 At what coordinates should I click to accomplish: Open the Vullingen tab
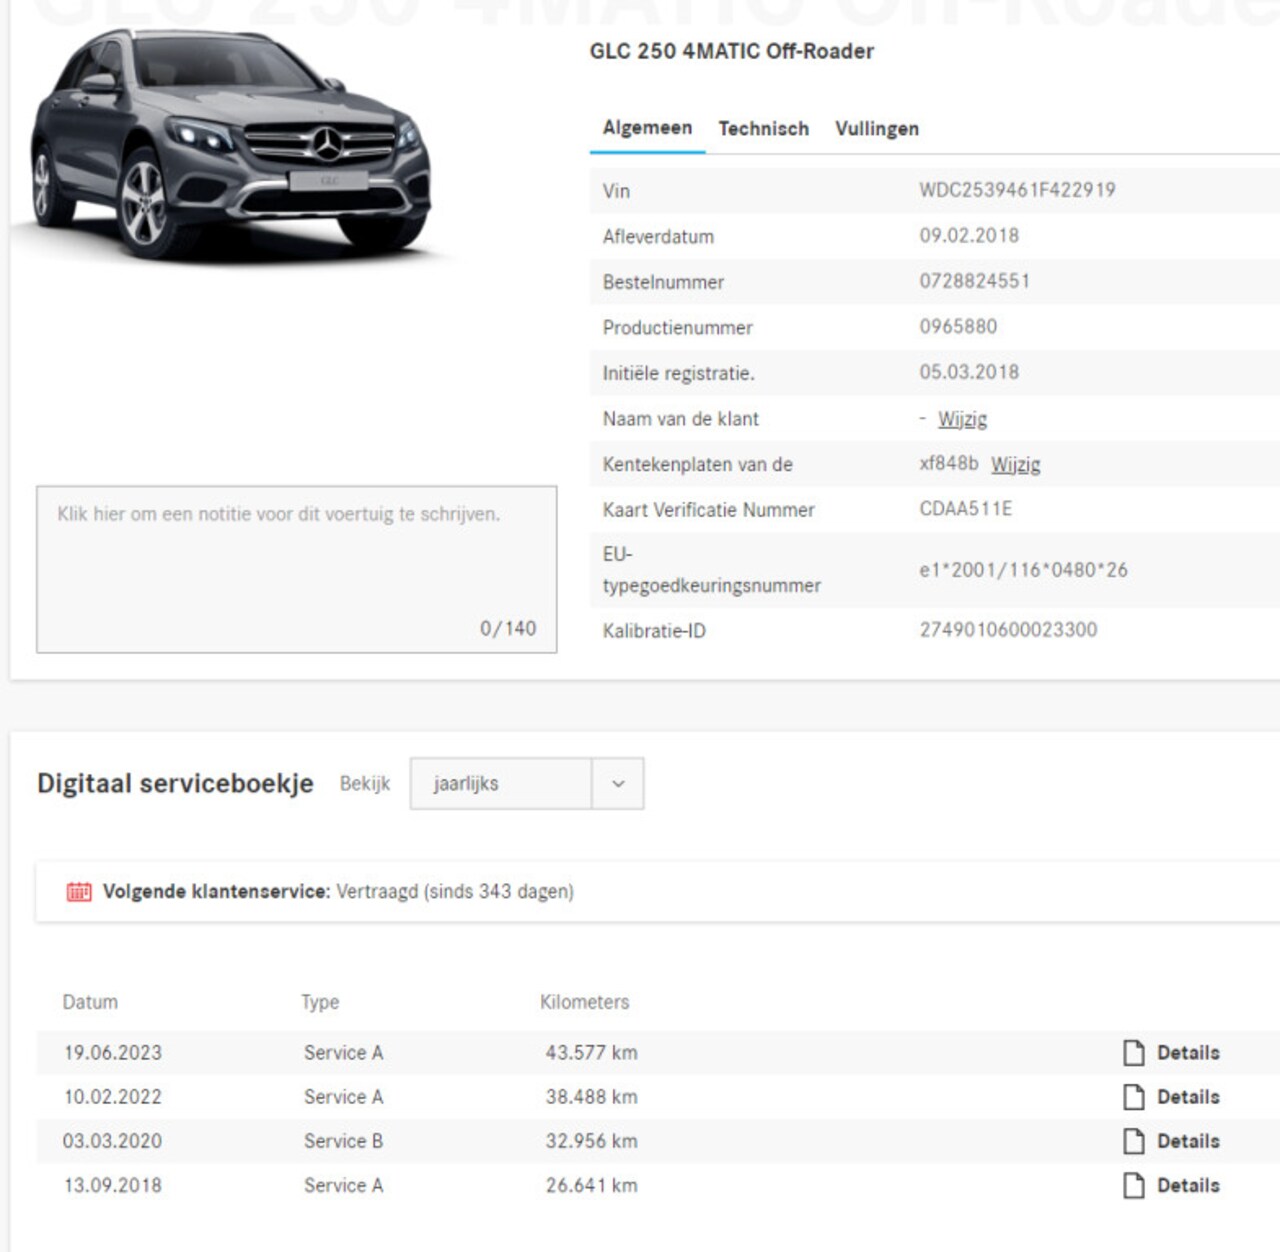876,129
